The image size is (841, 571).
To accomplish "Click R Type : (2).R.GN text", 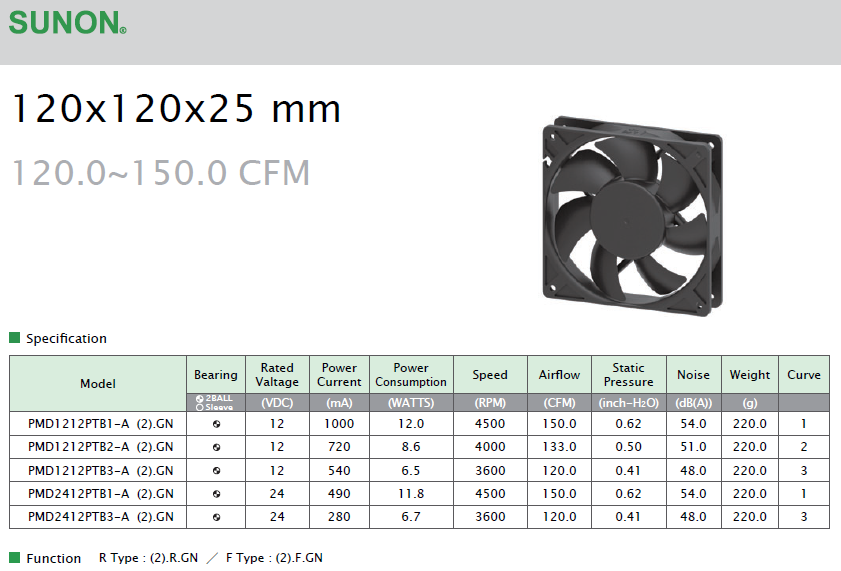I will (148, 558).
